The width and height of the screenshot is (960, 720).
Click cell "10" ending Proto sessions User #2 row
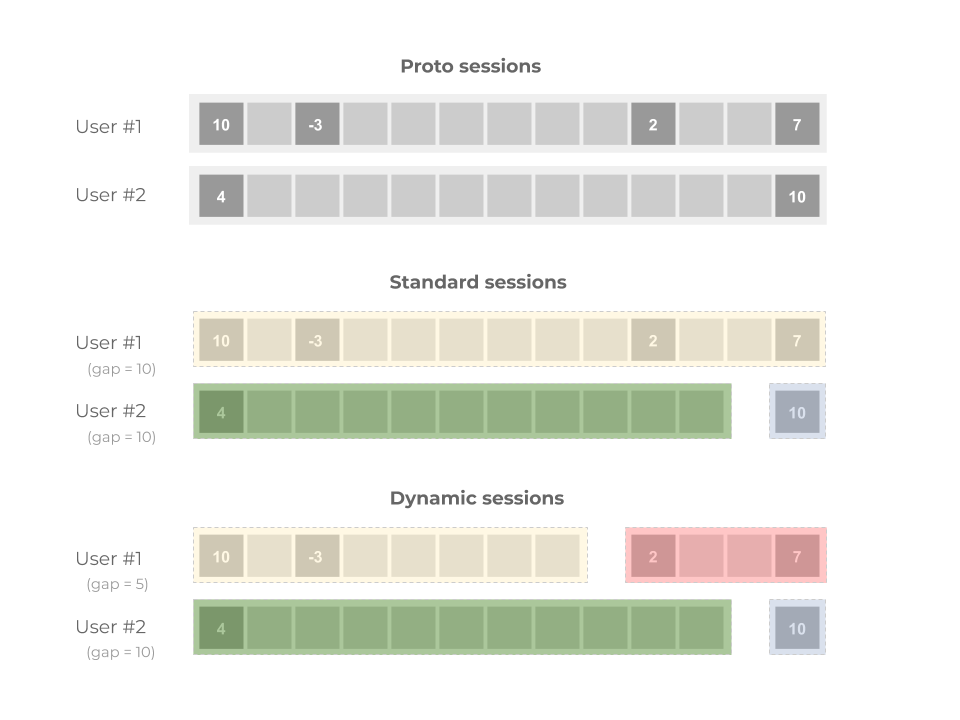[797, 197]
